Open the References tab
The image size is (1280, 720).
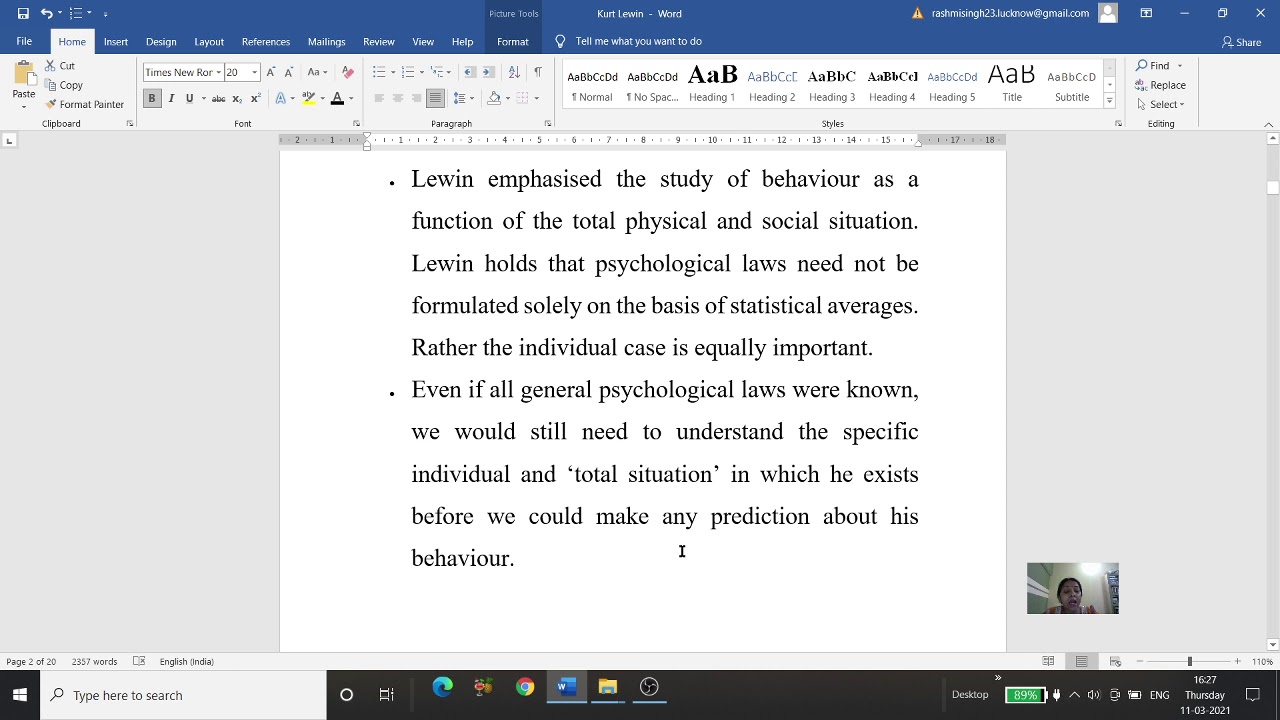266,41
